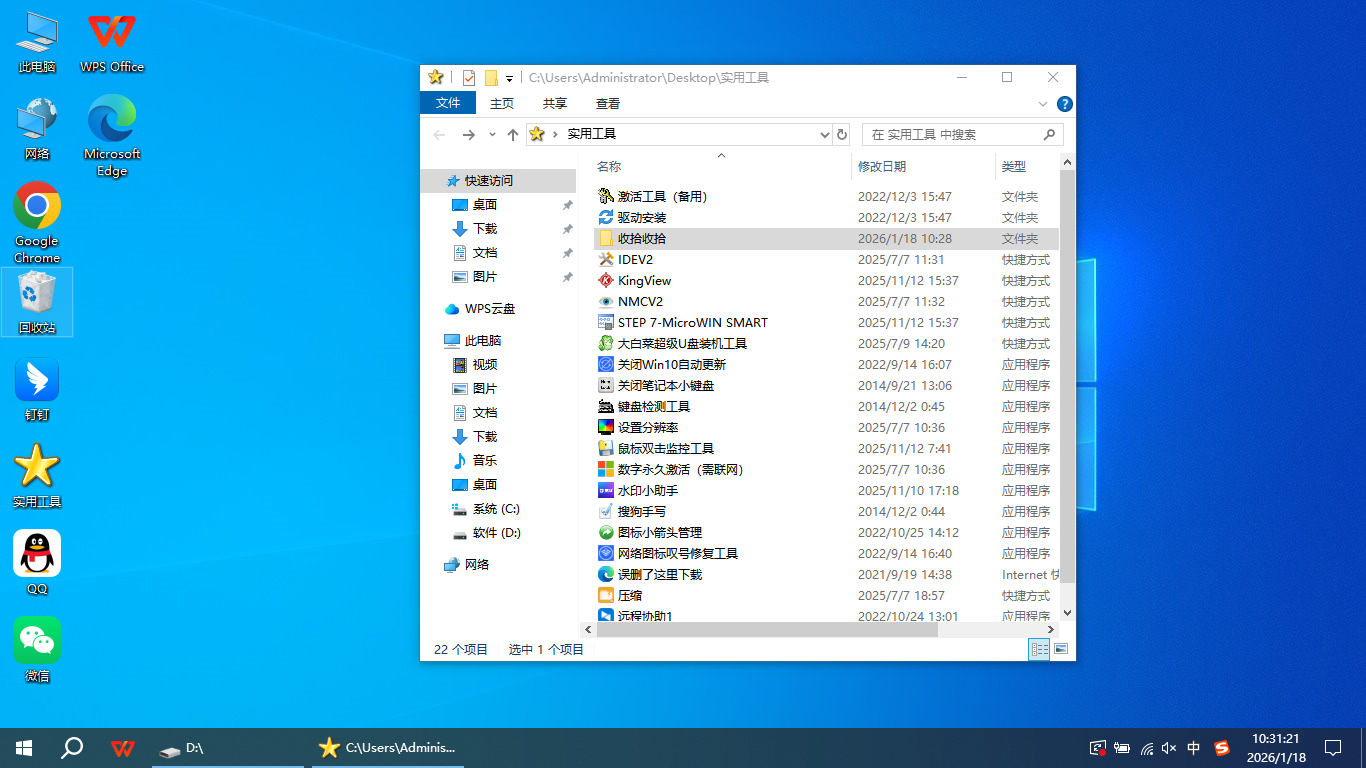The image size is (1366, 768).
Task: Switch to the 查看 ribbon tab
Action: 607,103
